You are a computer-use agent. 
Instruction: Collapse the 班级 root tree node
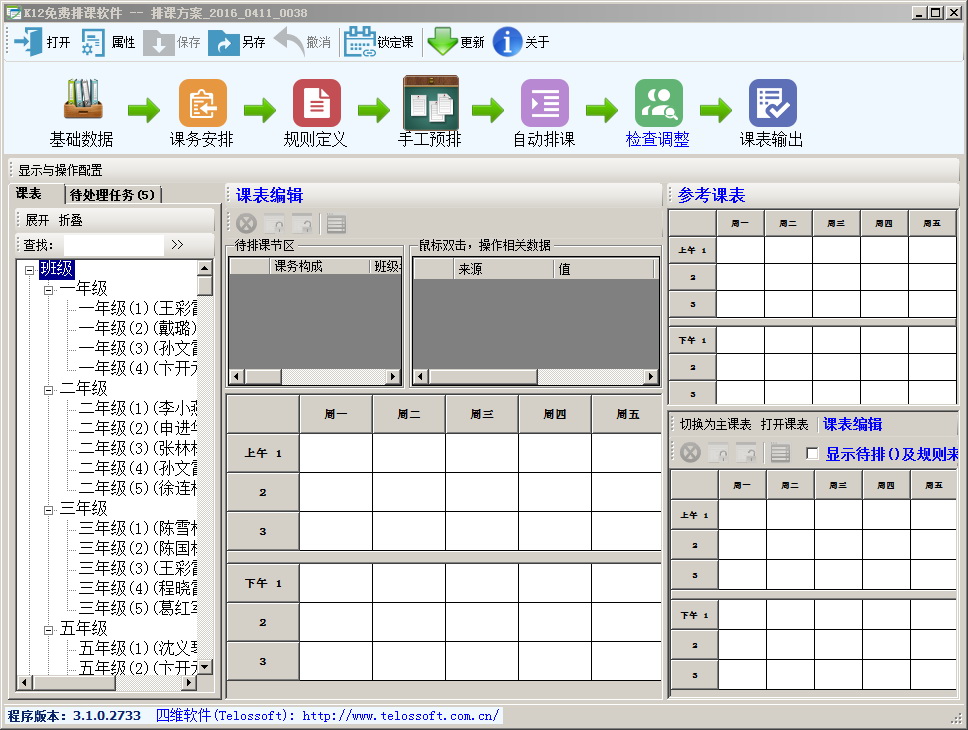pyautogui.click(x=29, y=270)
